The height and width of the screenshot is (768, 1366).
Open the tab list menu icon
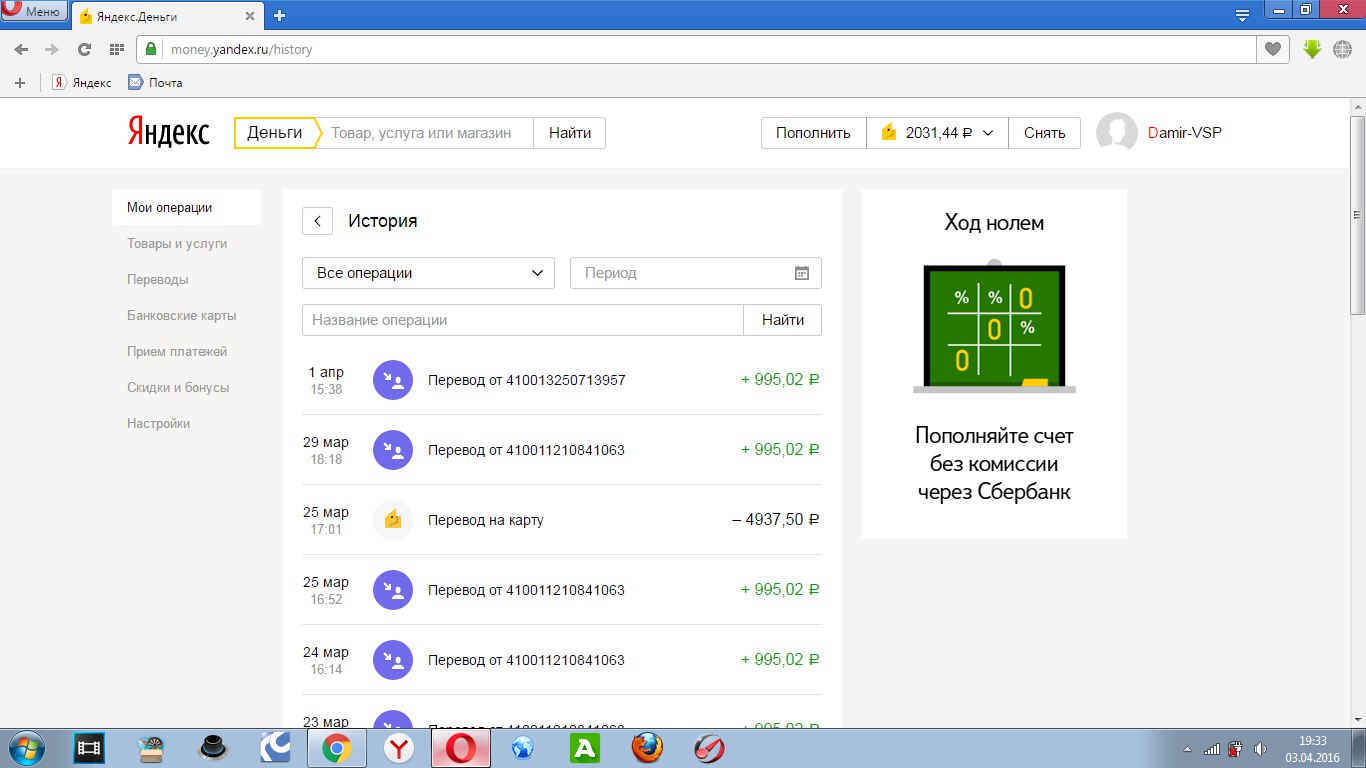[1242, 15]
